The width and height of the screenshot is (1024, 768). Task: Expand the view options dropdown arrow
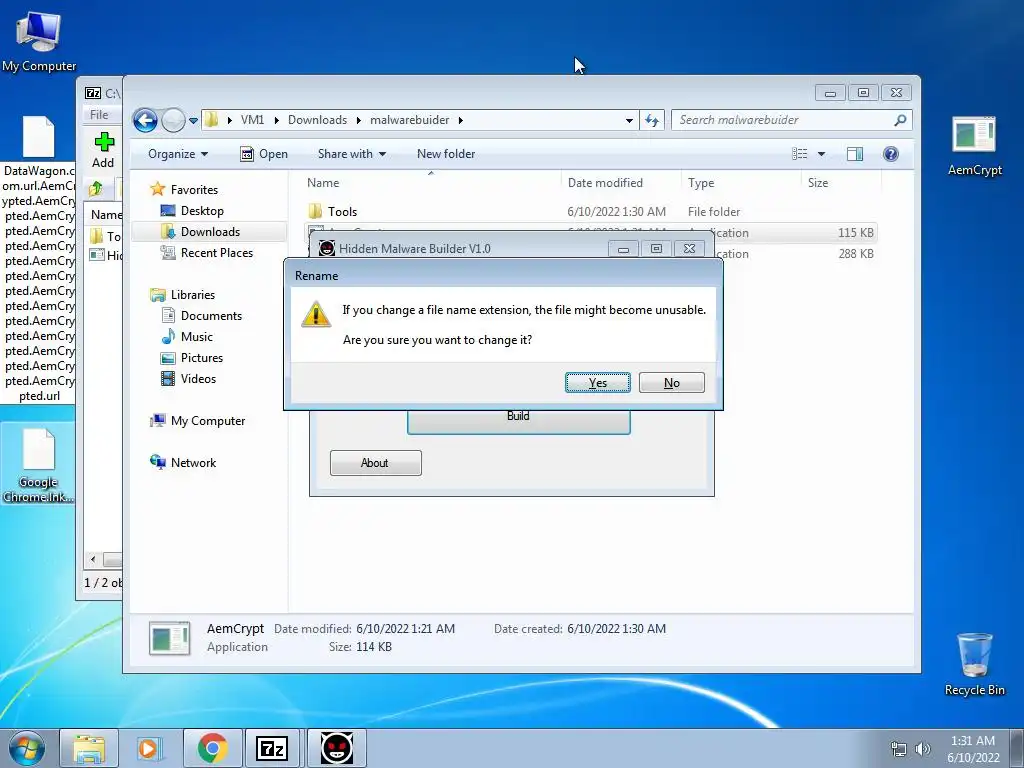[x=822, y=154]
